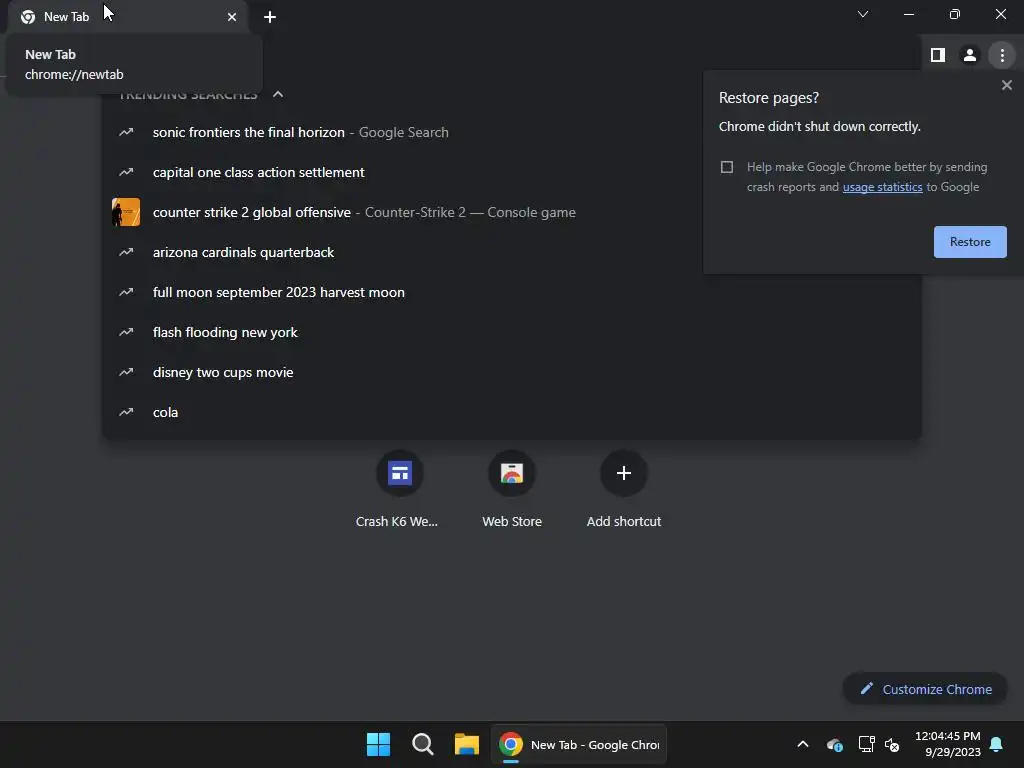Screen dimensions: 1024x768
Task: Click the Restore button
Action: (x=970, y=242)
